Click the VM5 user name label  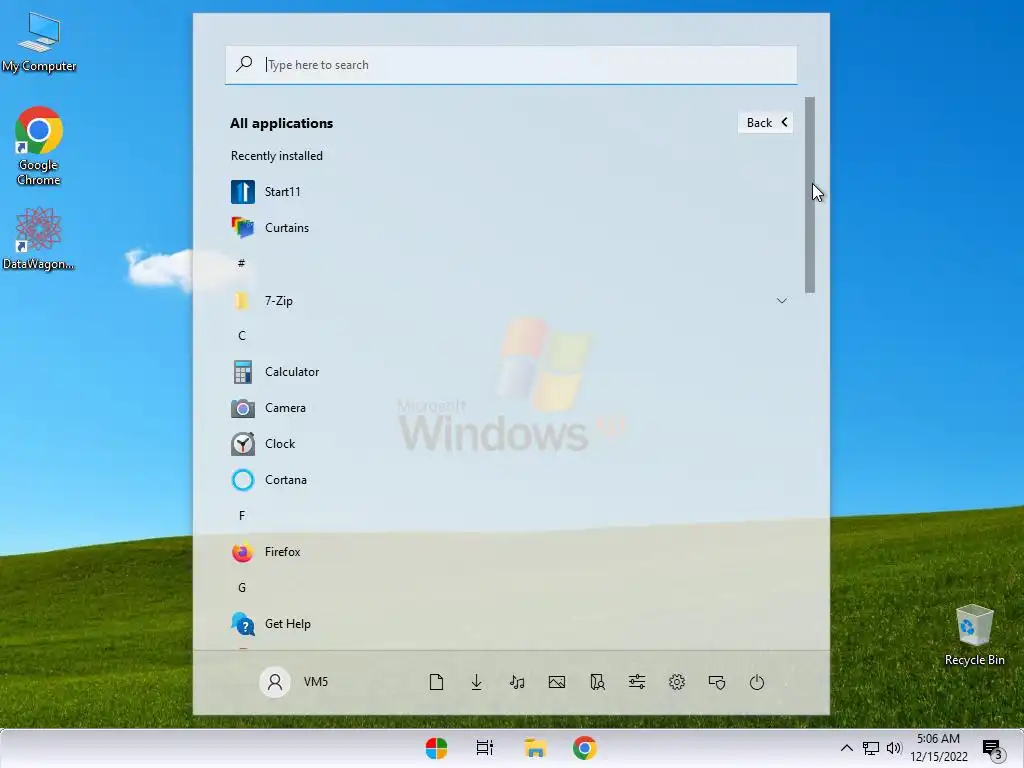click(316, 682)
